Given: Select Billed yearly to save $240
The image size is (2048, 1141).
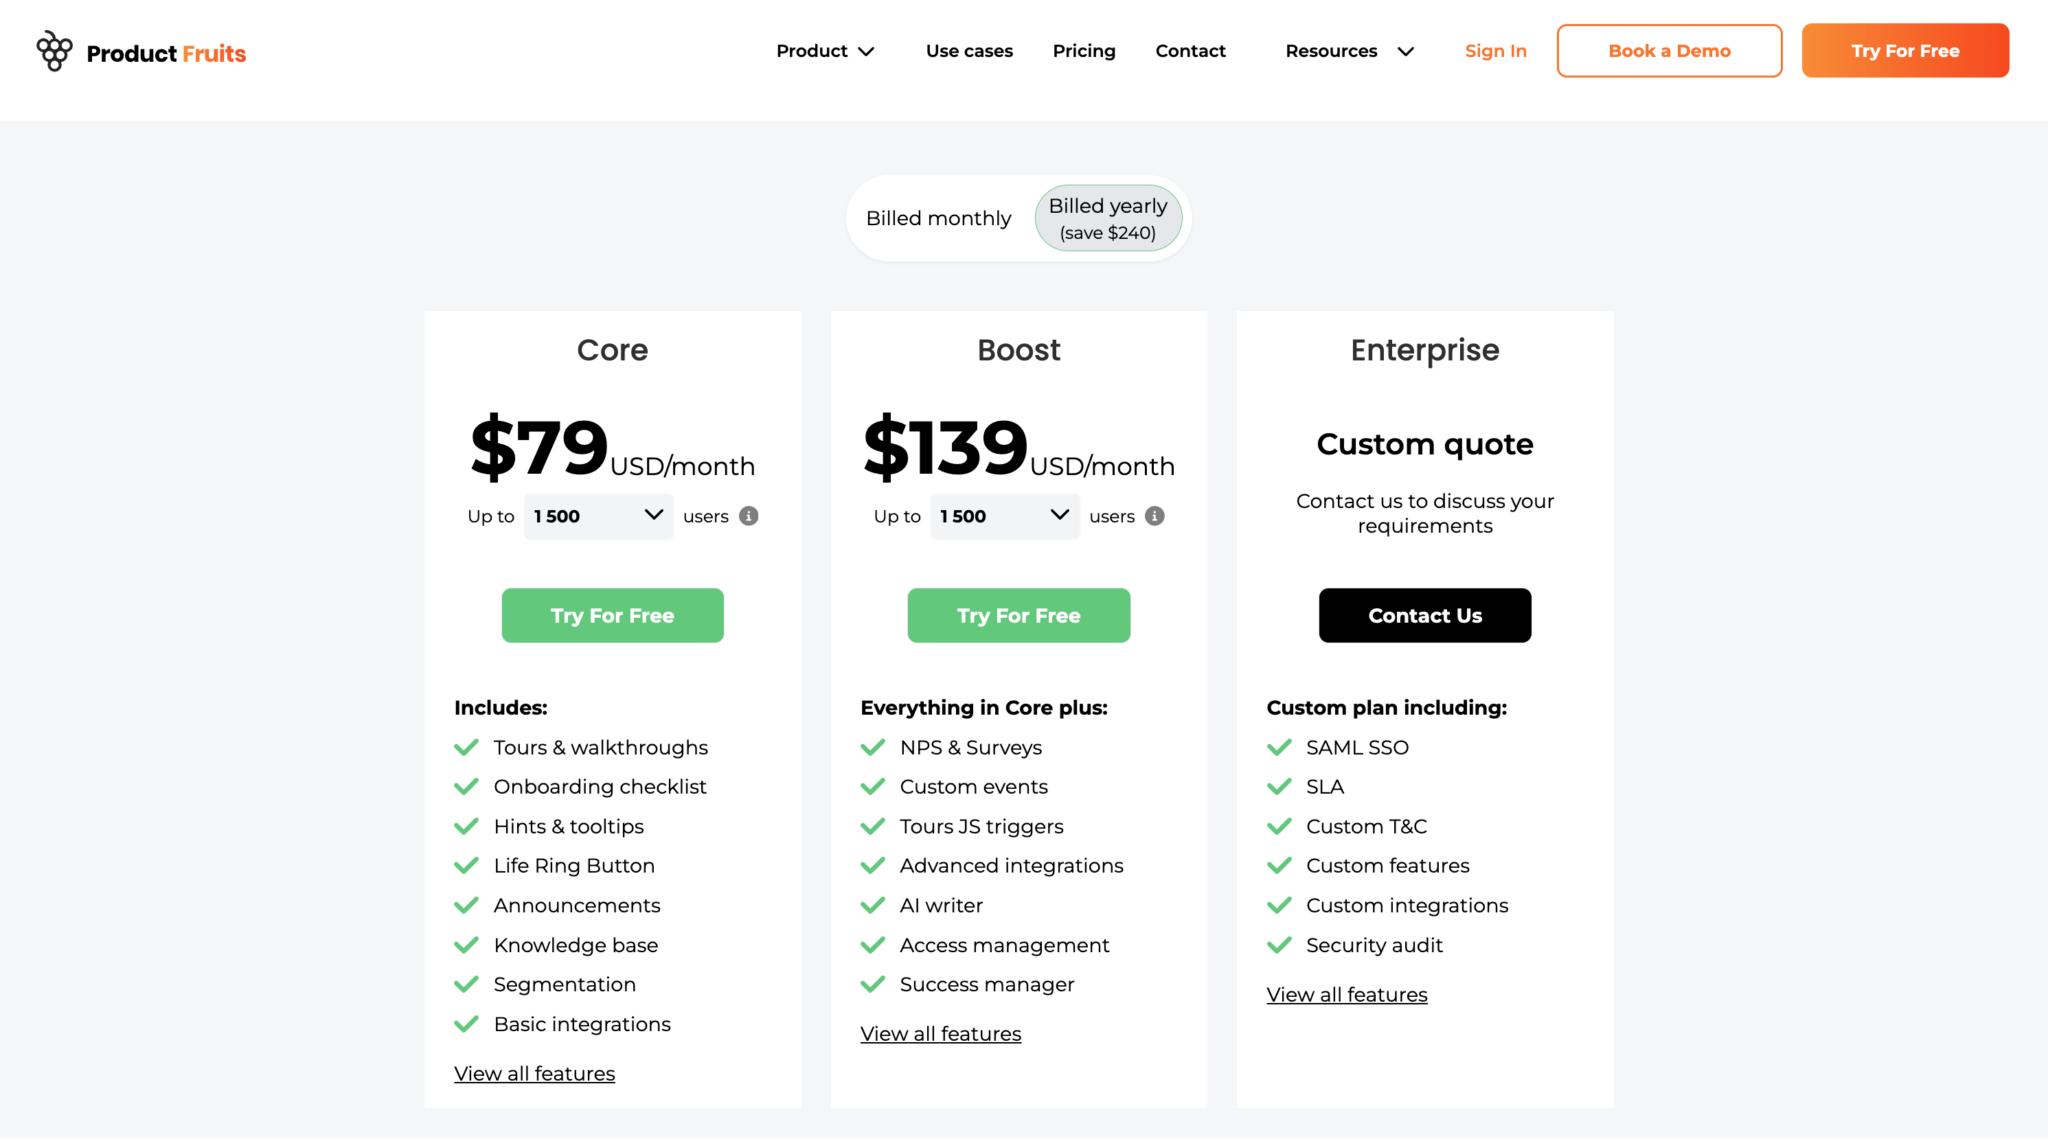Looking at the screenshot, I should [1108, 217].
